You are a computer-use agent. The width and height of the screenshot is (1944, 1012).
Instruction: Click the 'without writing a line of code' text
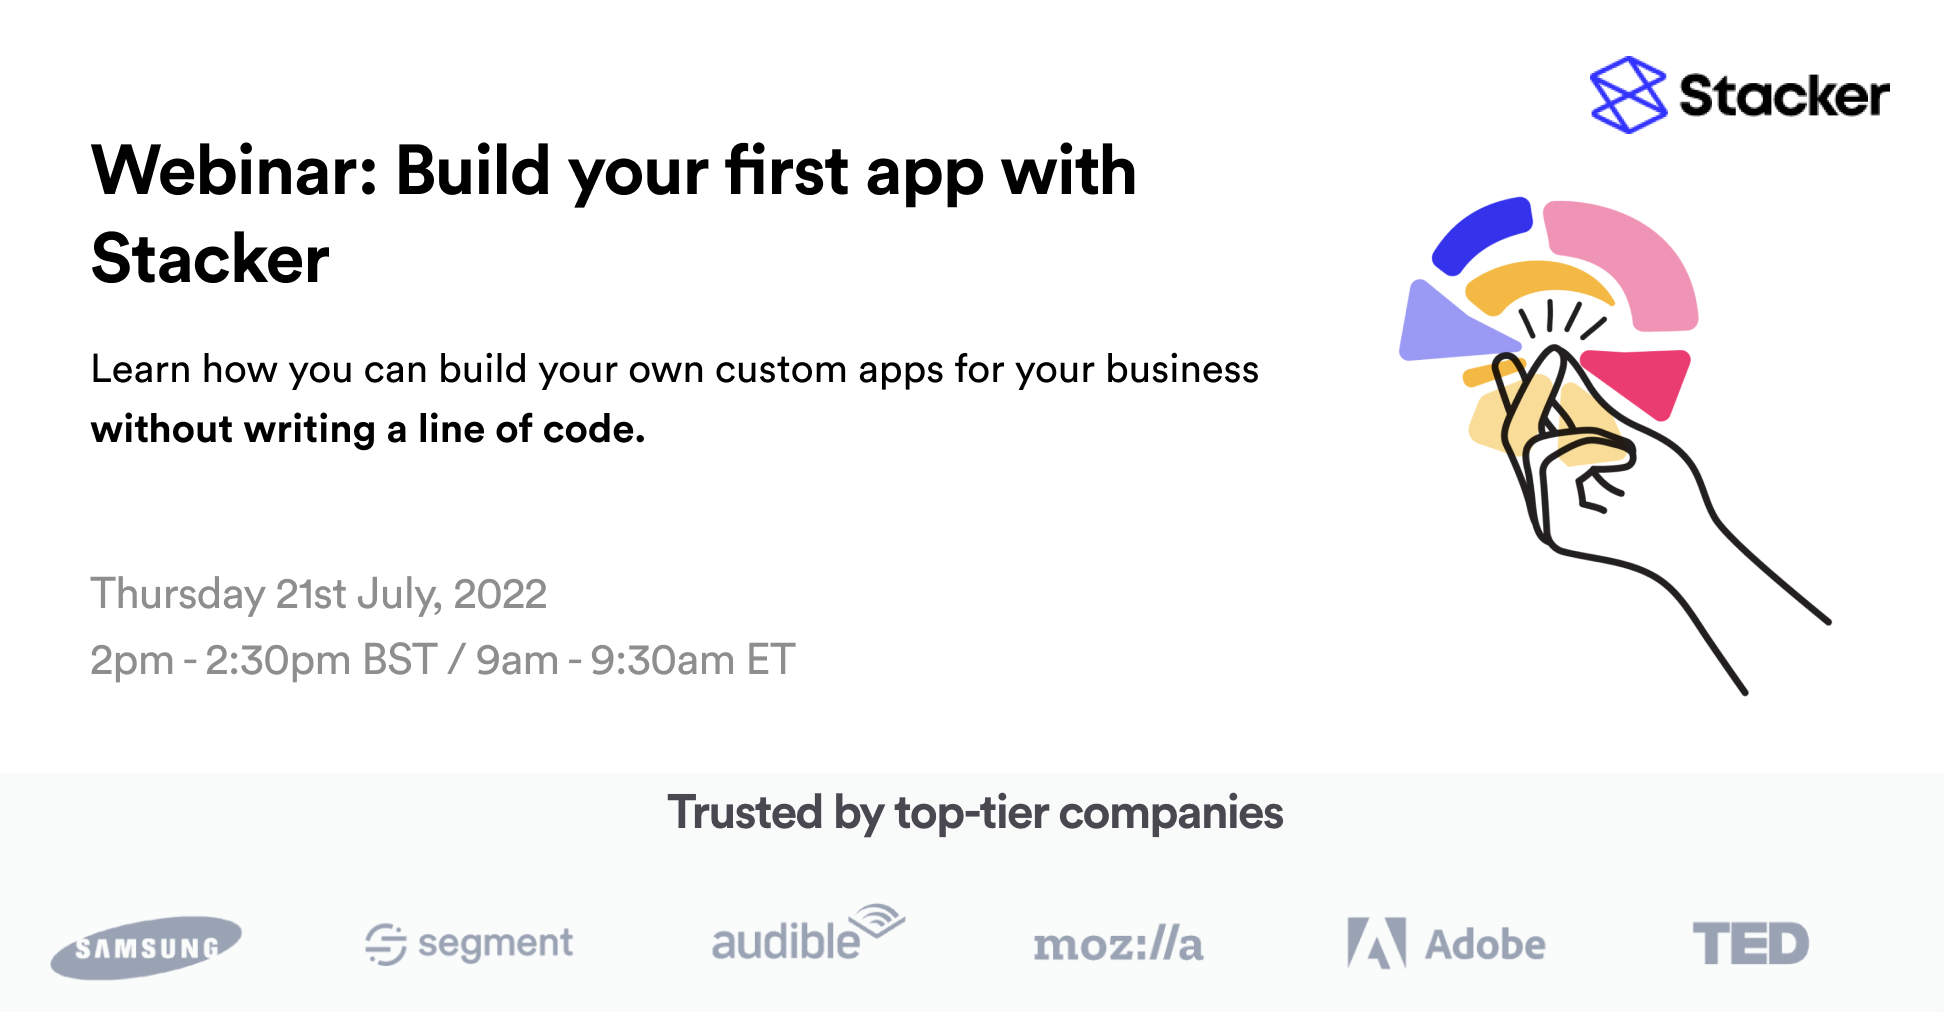tap(368, 429)
